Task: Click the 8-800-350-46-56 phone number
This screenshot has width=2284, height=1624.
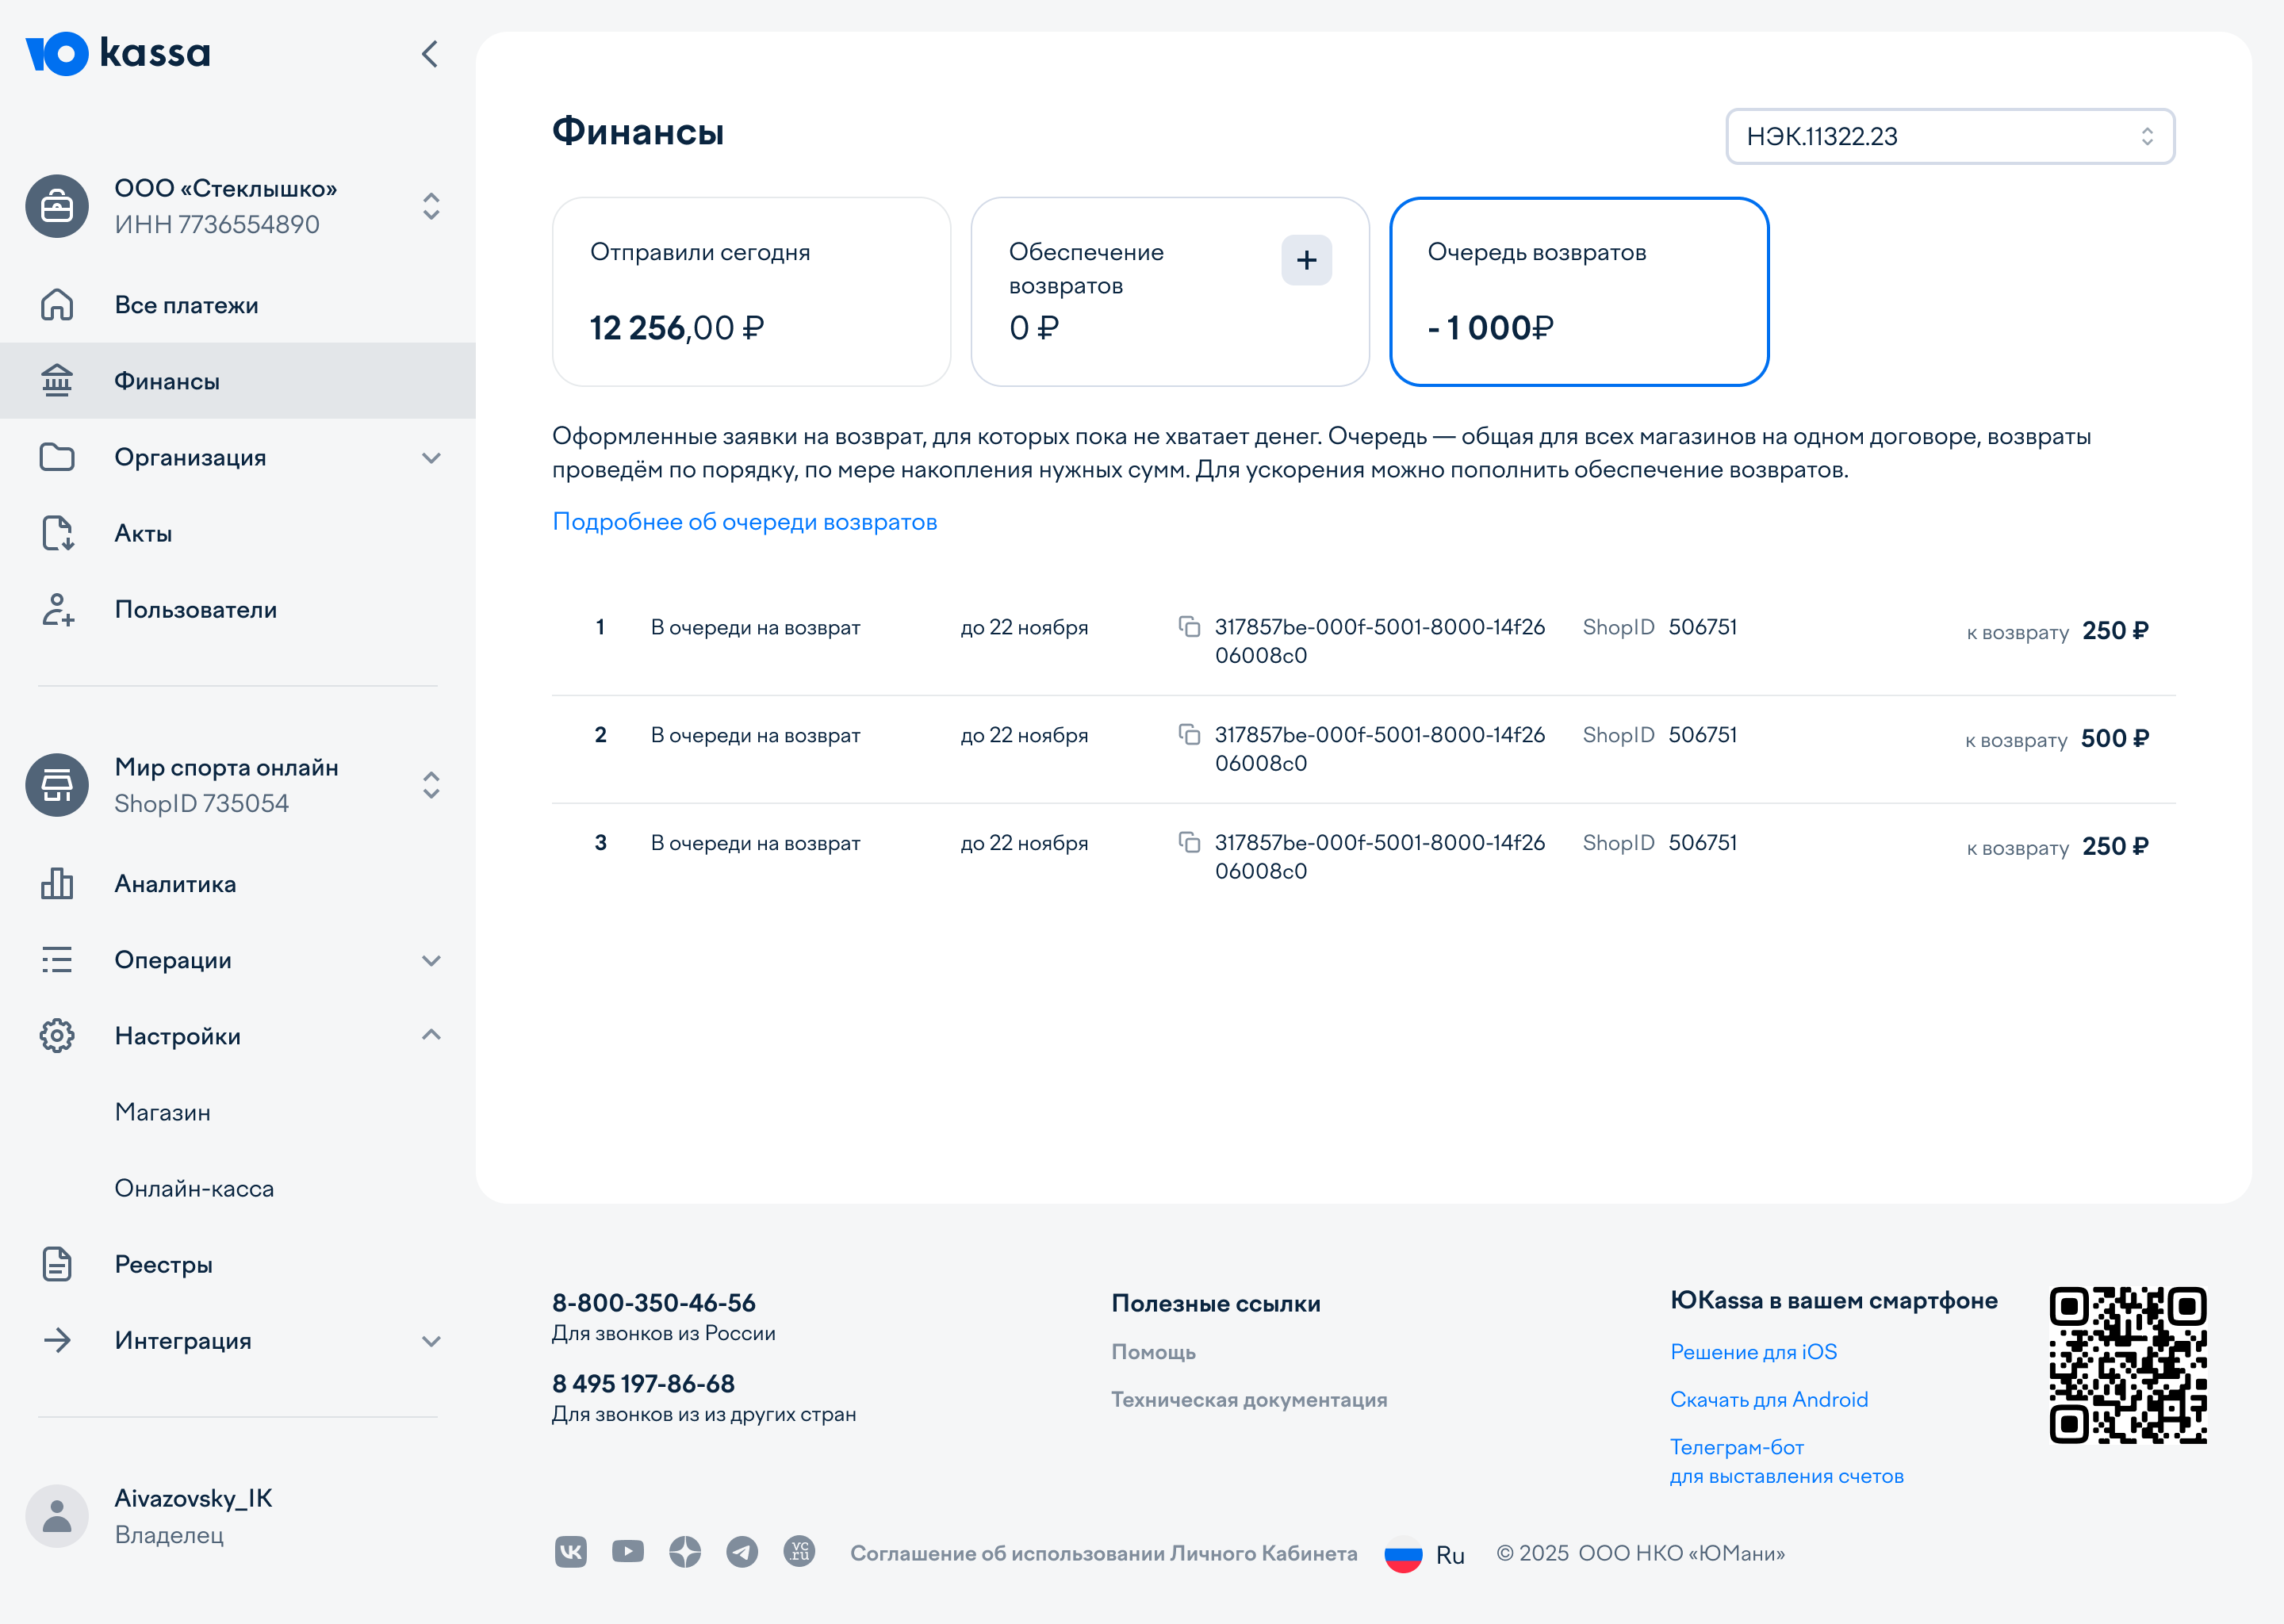Action: point(654,1302)
